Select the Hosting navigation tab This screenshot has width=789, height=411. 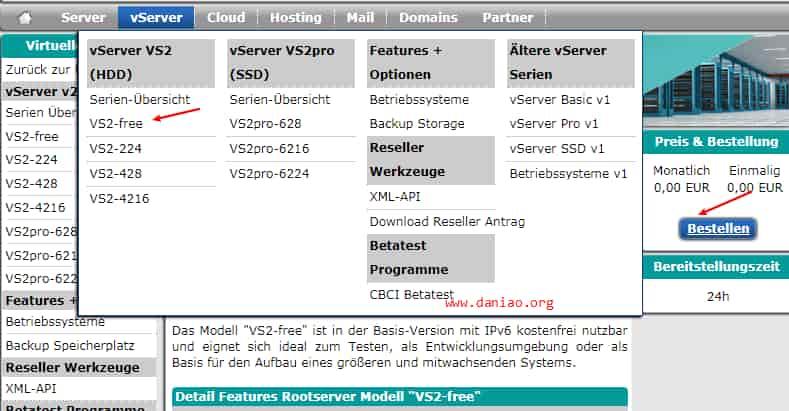point(296,17)
